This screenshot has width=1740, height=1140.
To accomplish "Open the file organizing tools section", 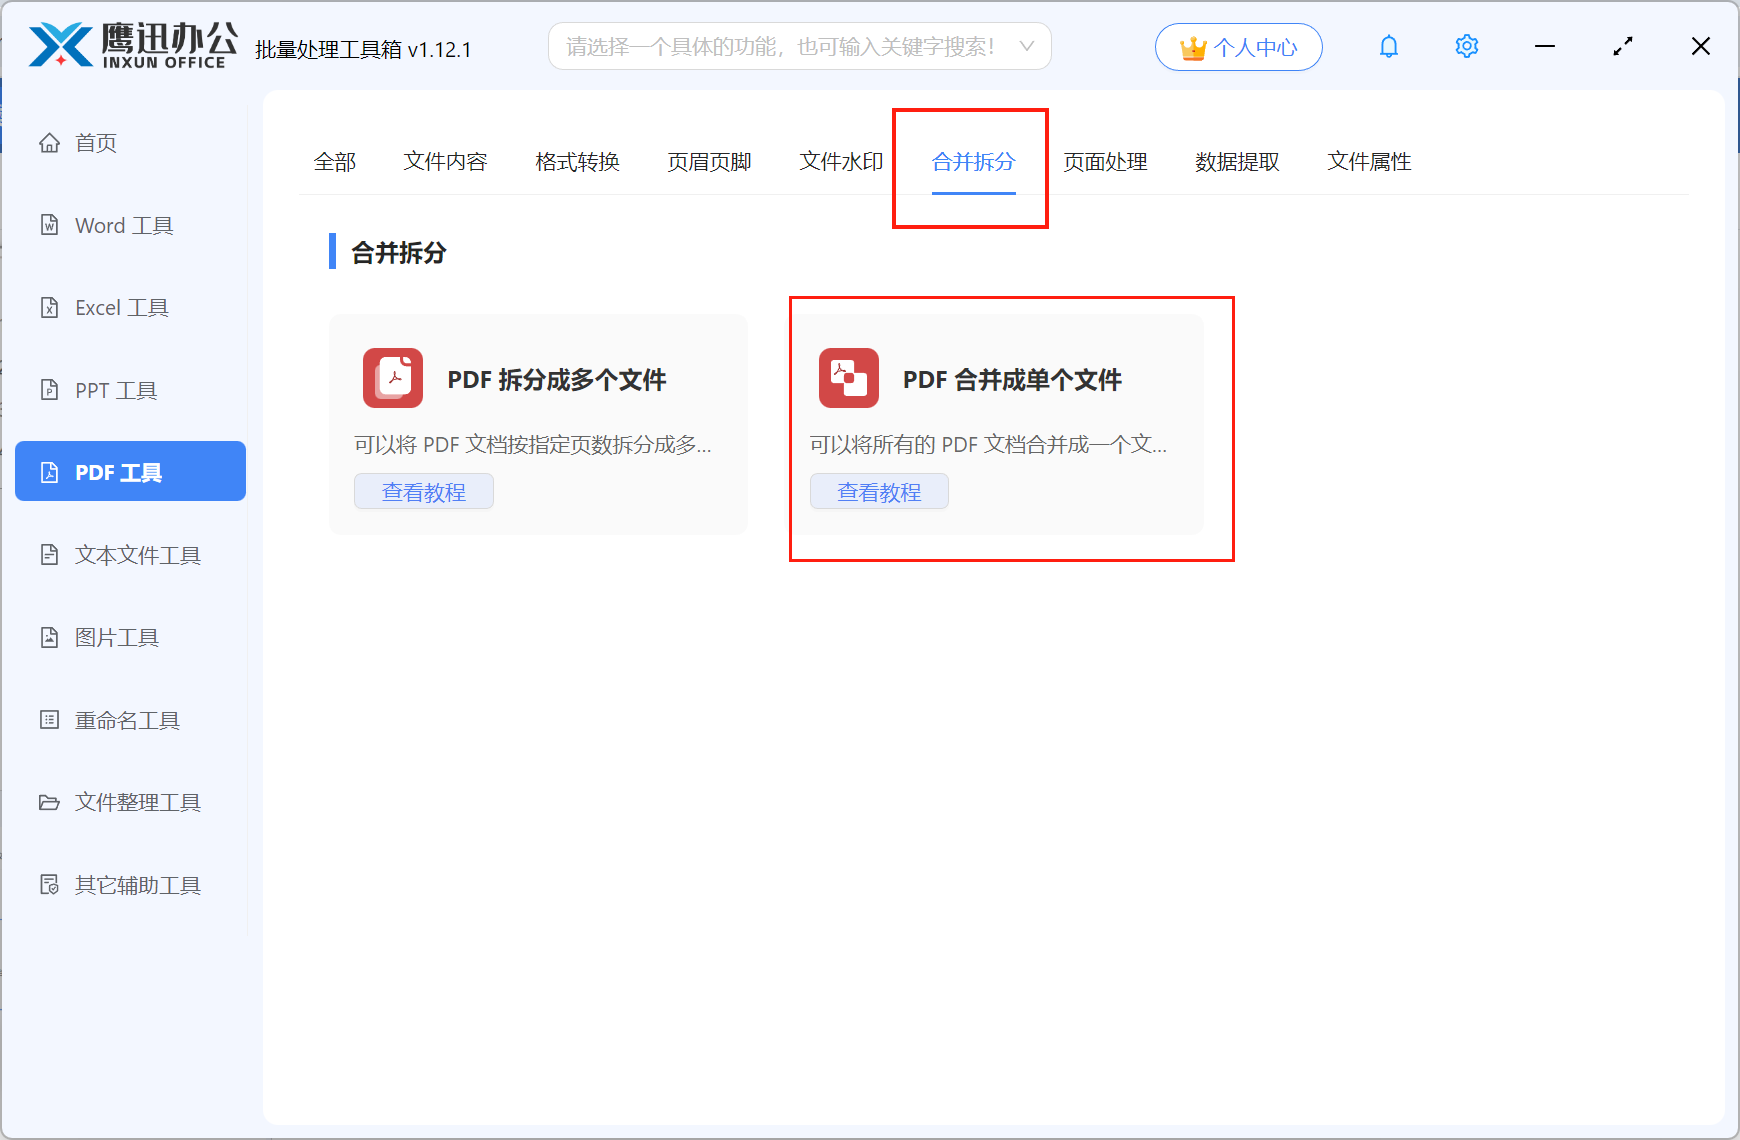I will click(137, 803).
